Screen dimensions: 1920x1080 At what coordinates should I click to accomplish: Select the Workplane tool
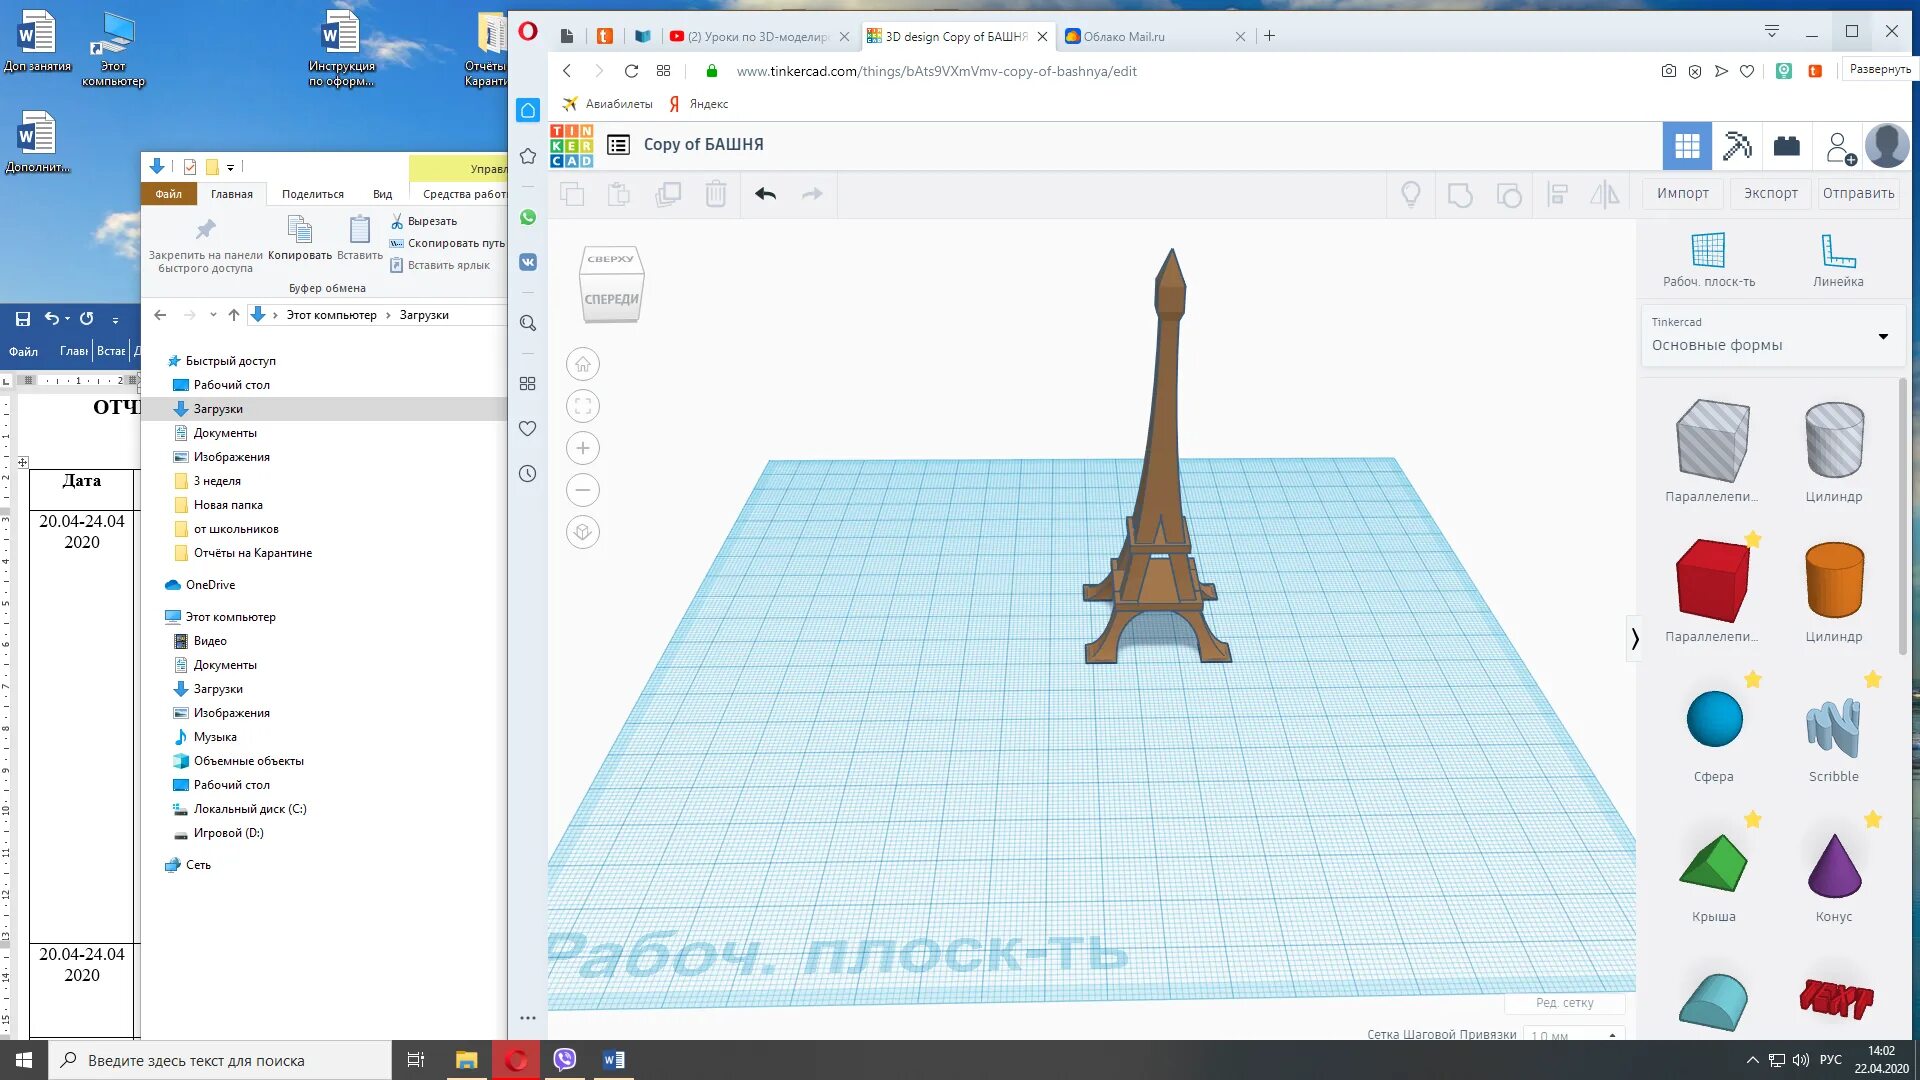(1709, 260)
